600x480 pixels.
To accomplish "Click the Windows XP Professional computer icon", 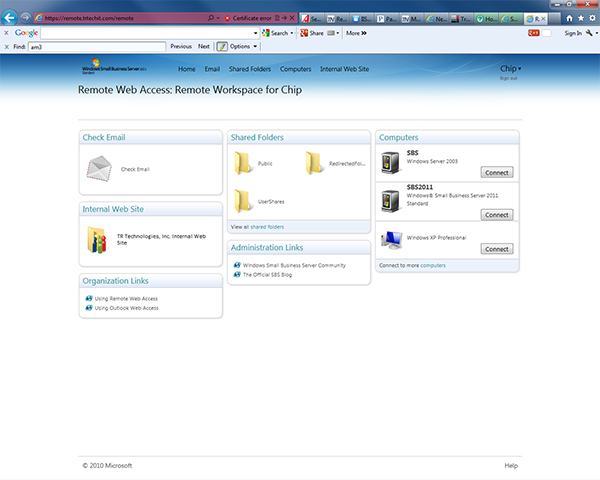I will 392,240.
